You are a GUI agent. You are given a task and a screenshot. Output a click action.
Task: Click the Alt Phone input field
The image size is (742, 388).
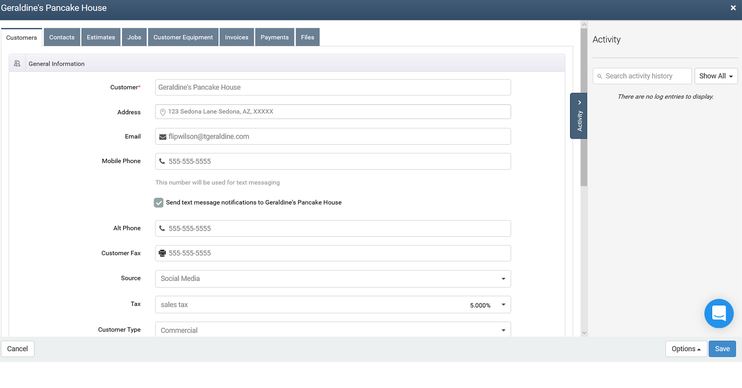[x=333, y=229]
